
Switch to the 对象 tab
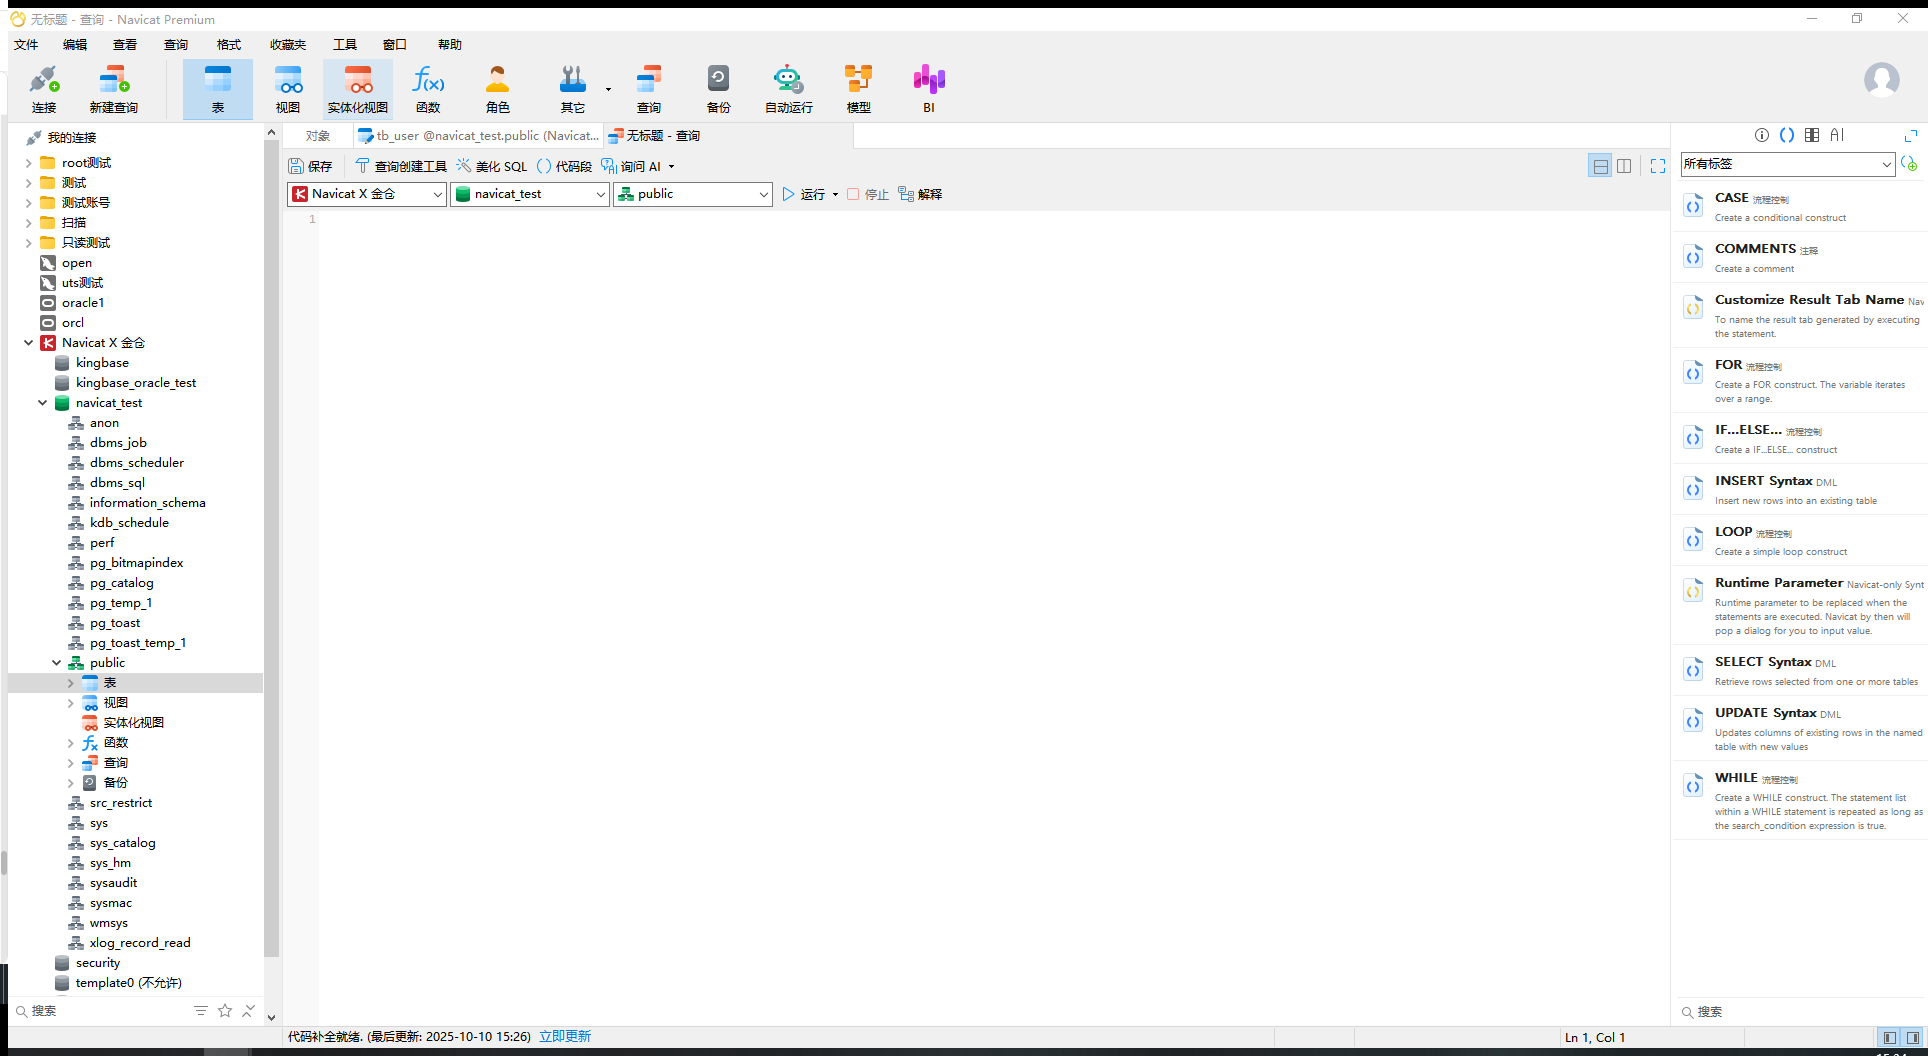pos(318,136)
